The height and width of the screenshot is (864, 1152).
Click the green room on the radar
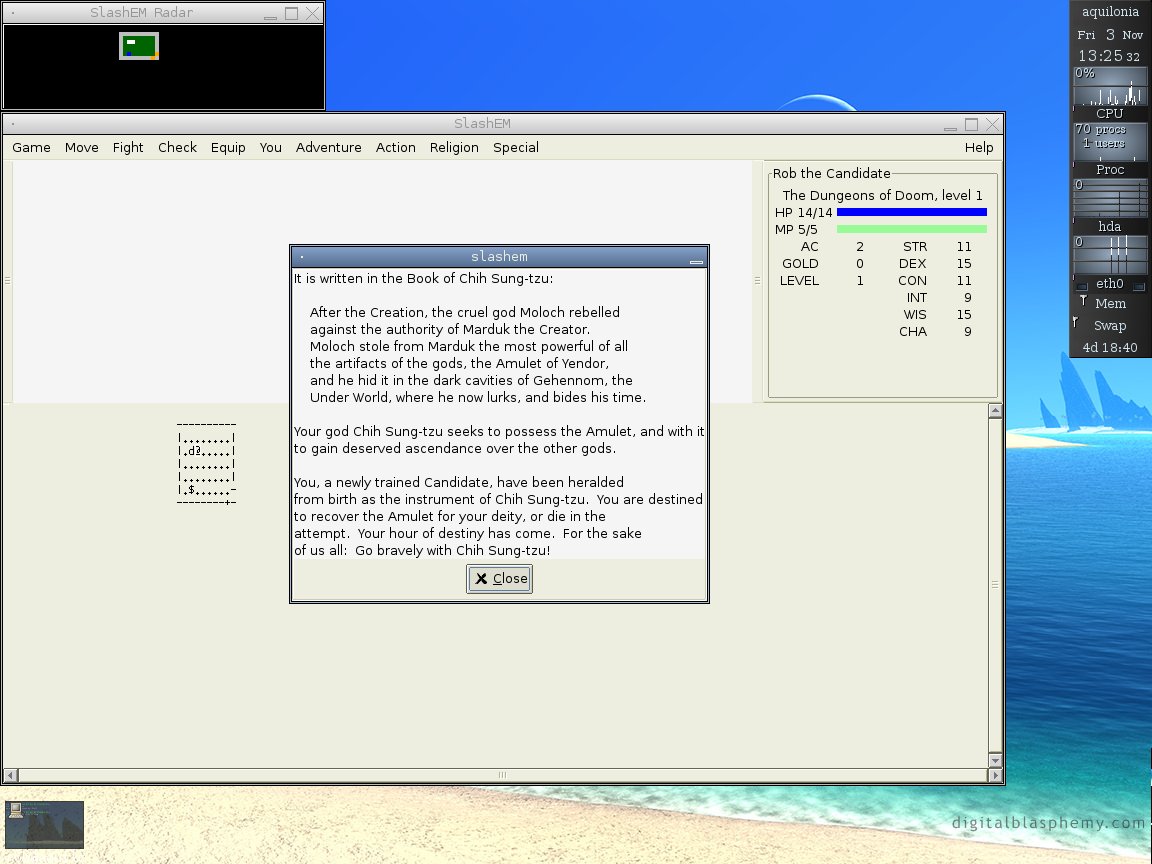point(139,46)
